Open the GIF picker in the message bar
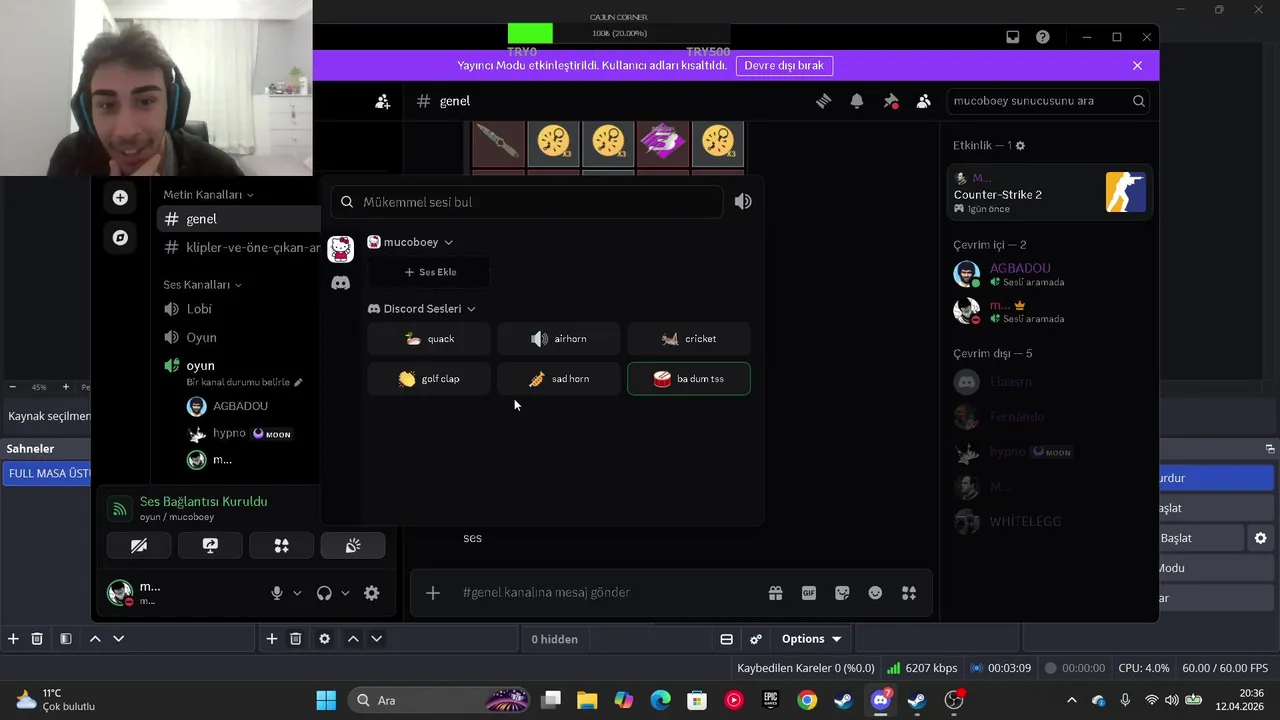This screenshot has height=720, width=1280. point(809,593)
